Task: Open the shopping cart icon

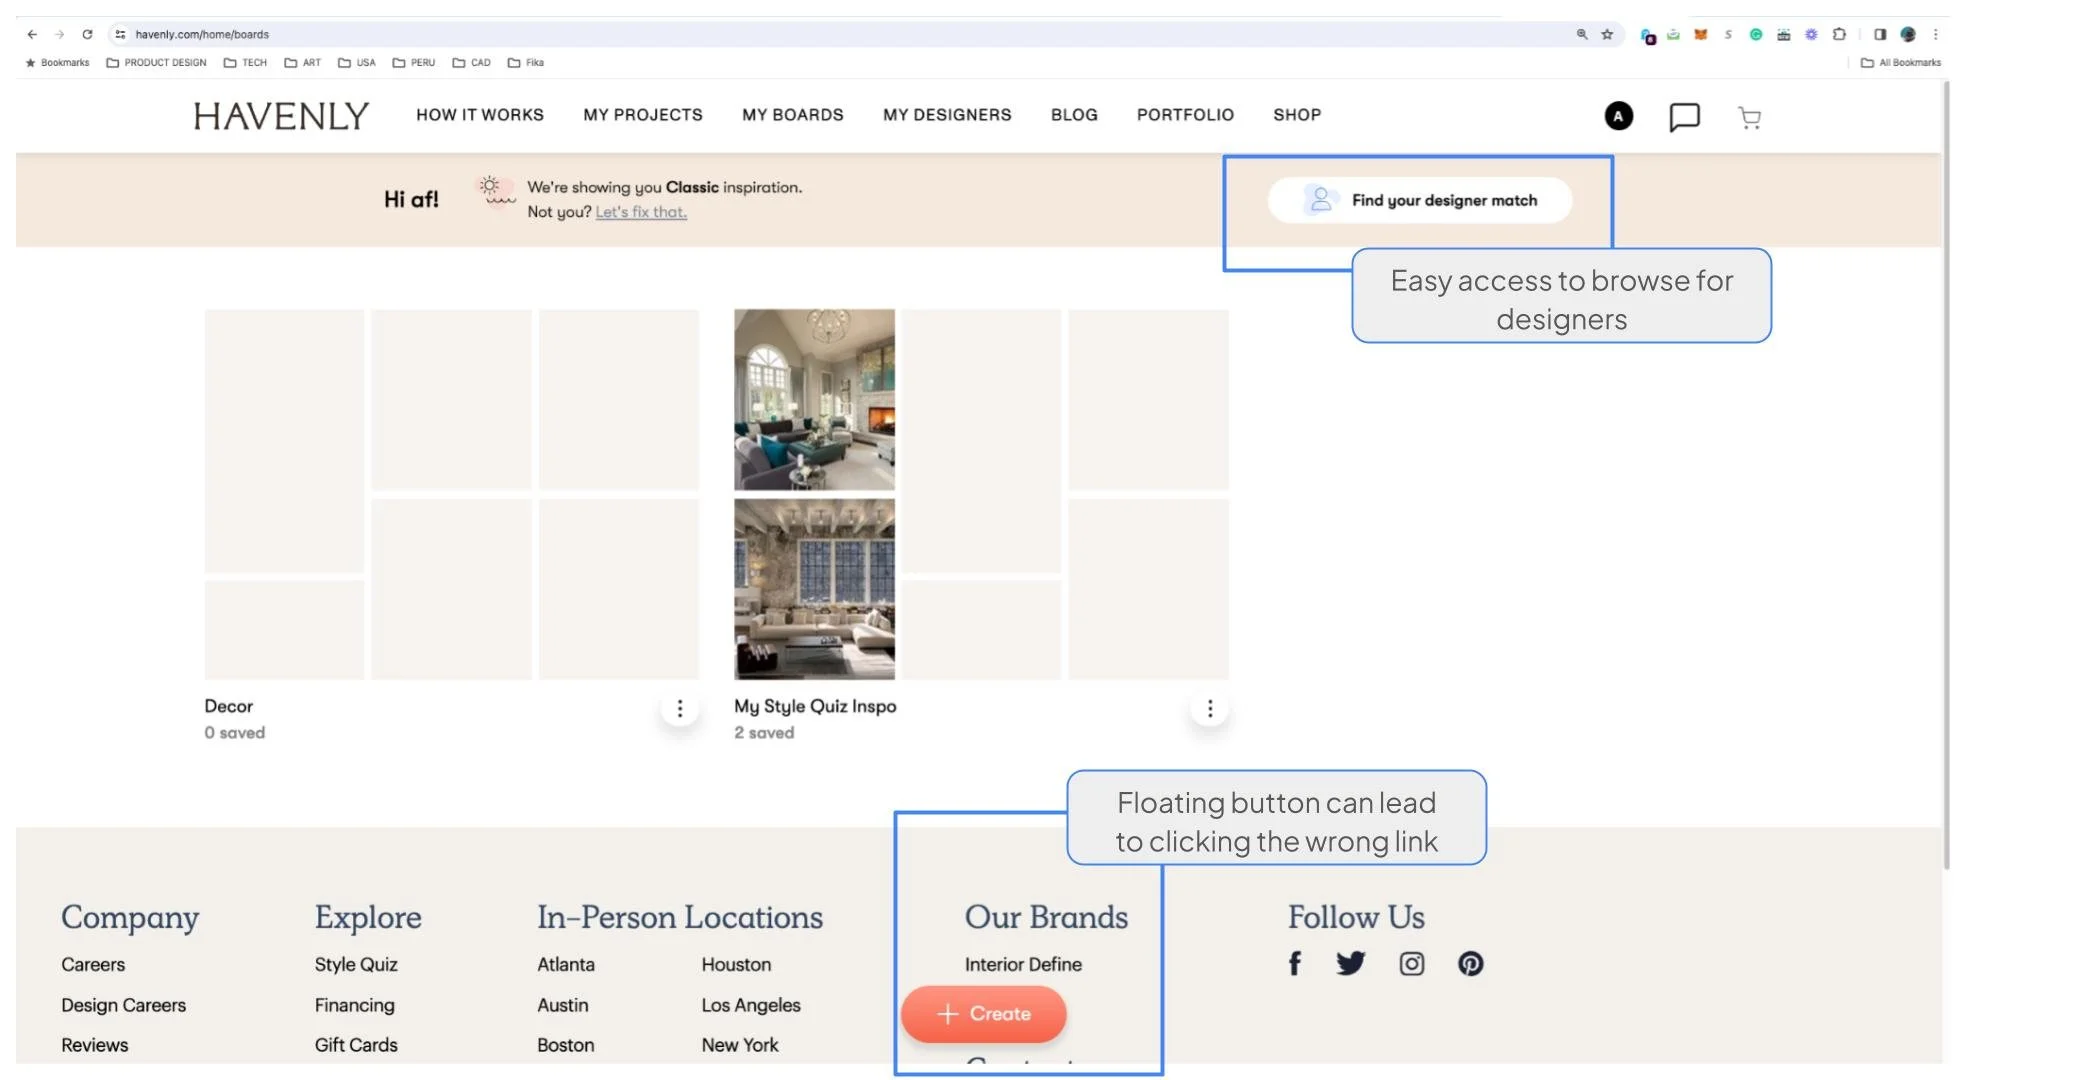Action: click(x=1749, y=118)
